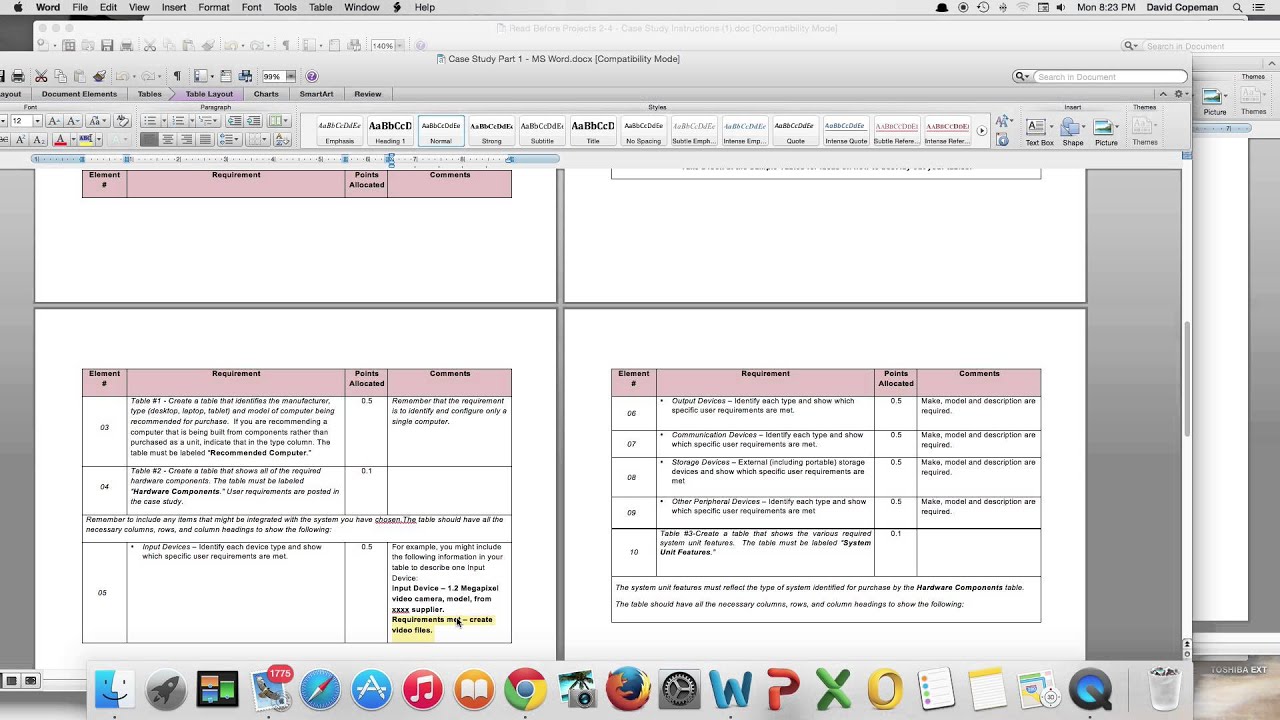Screen dimensions: 1280x720
Task: Select the Format Painter brush icon
Action: pos(99,76)
